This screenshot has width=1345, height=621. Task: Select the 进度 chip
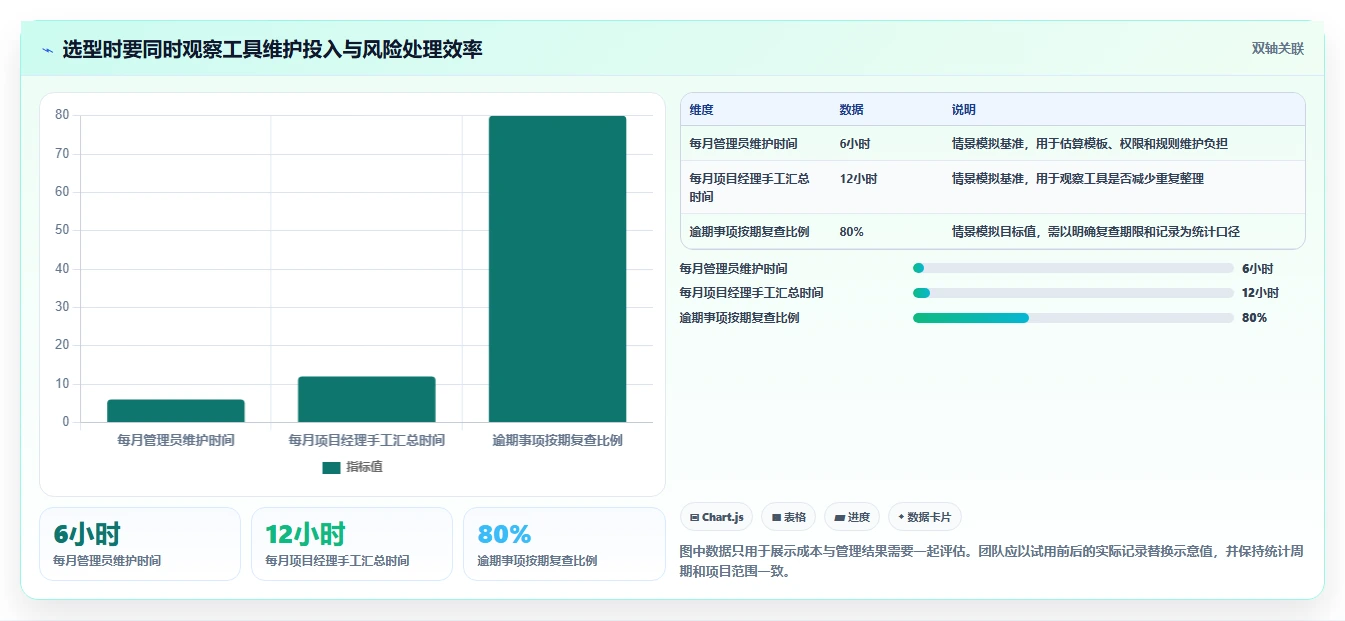[x=852, y=517]
